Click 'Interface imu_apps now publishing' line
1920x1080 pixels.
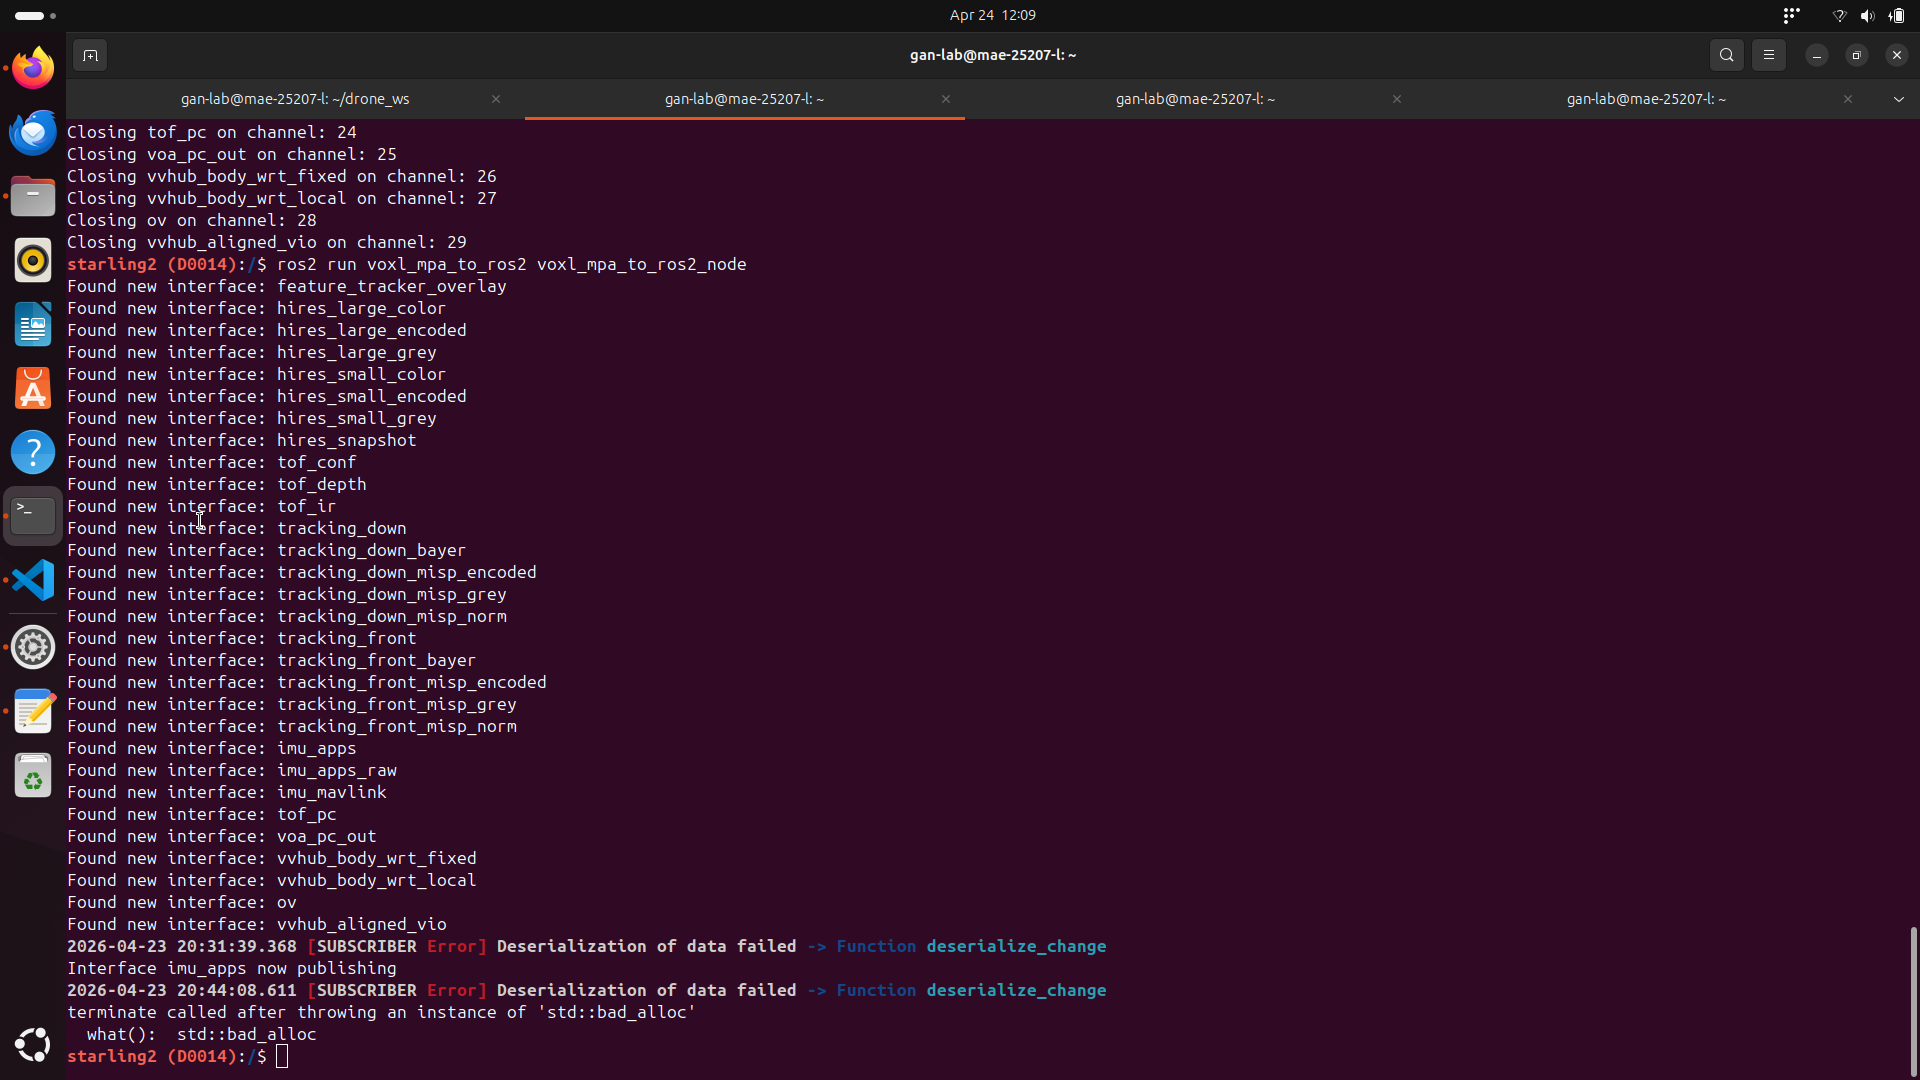tap(232, 968)
